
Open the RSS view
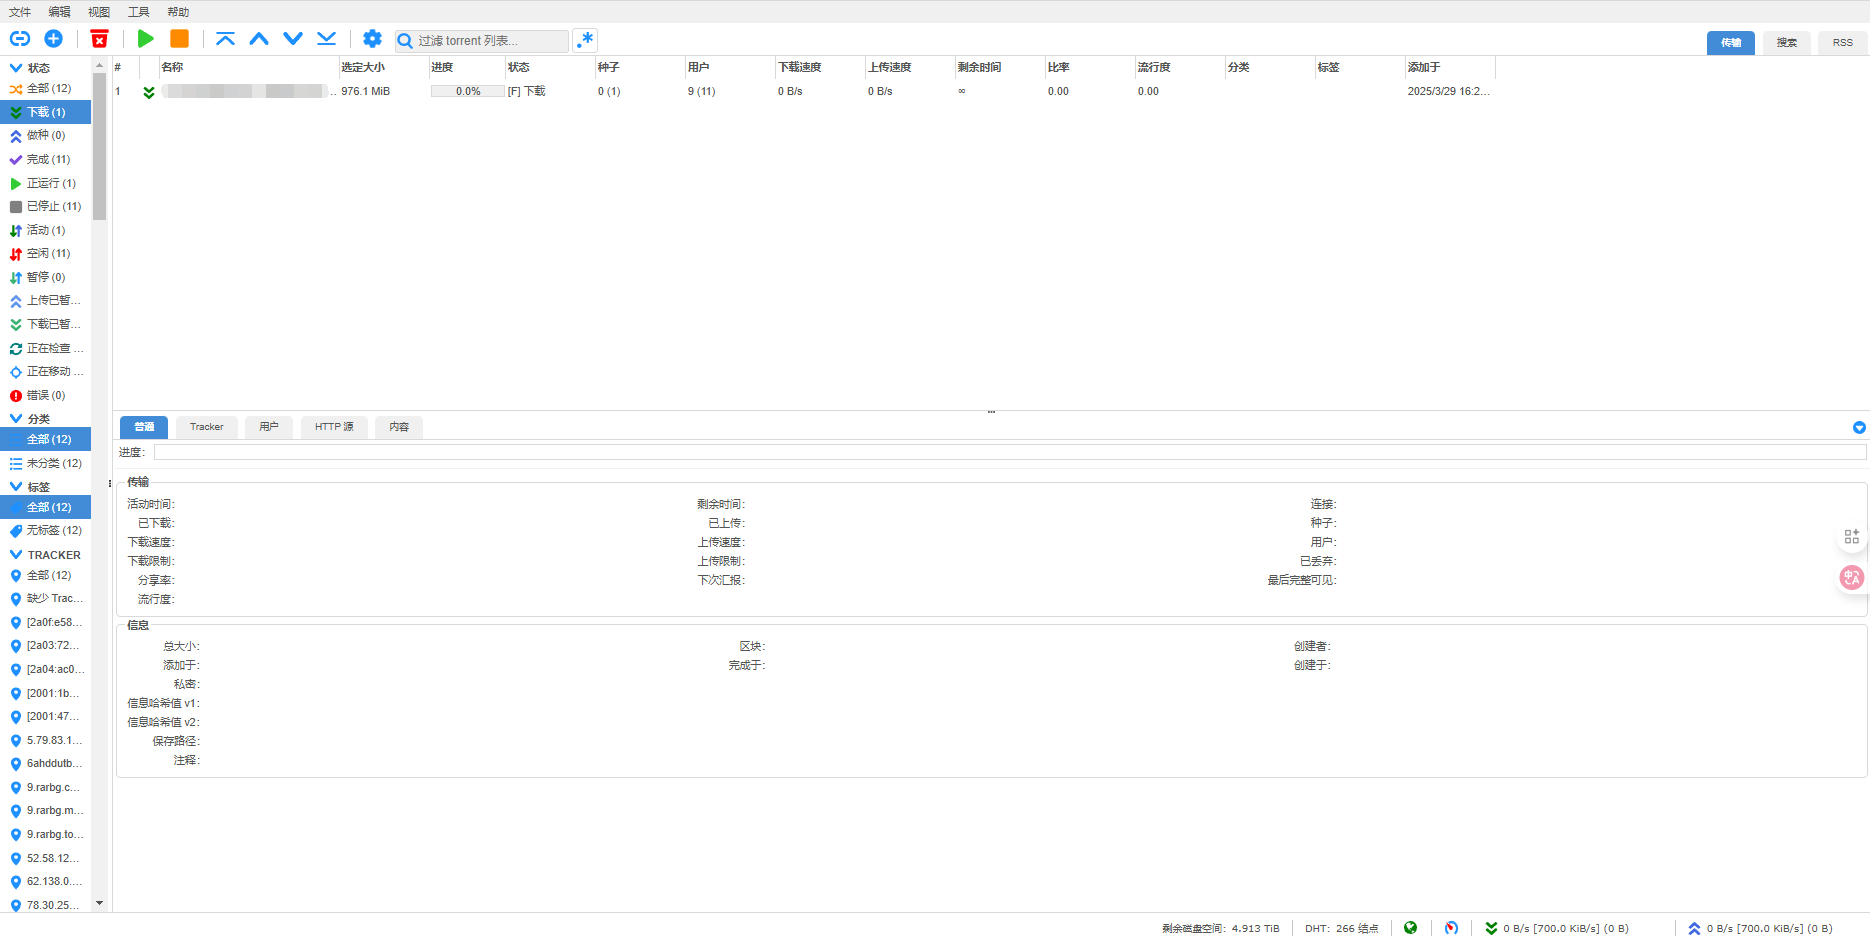pyautogui.click(x=1842, y=42)
